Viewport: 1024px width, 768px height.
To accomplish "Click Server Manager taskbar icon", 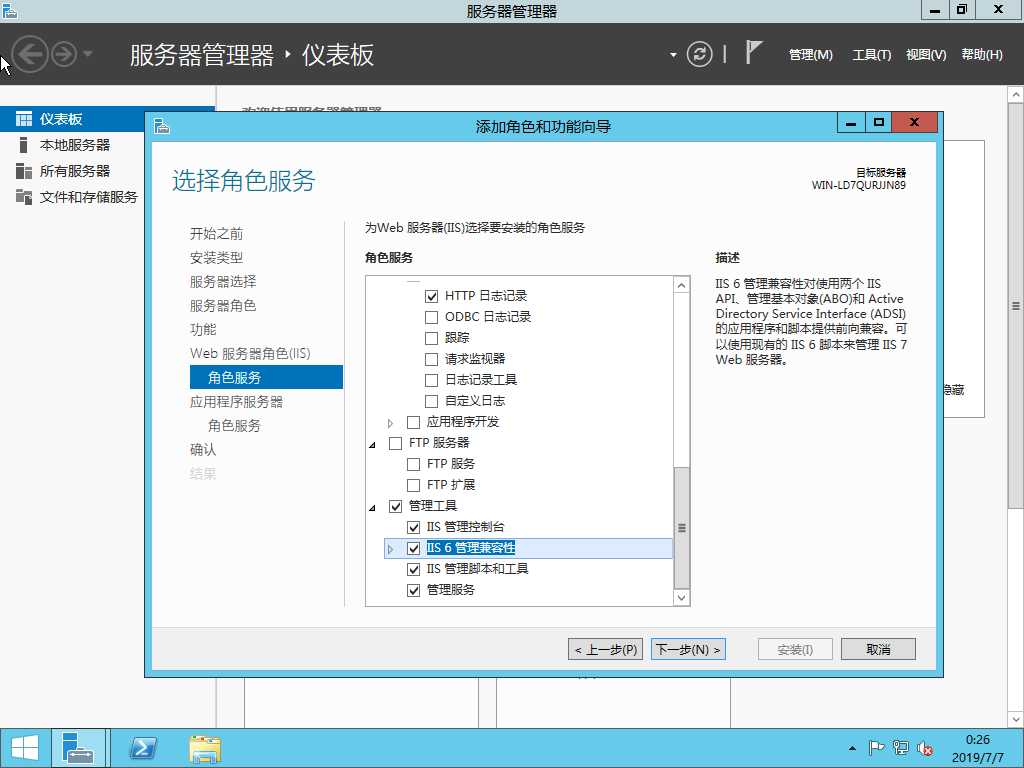I will click(78, 748).
